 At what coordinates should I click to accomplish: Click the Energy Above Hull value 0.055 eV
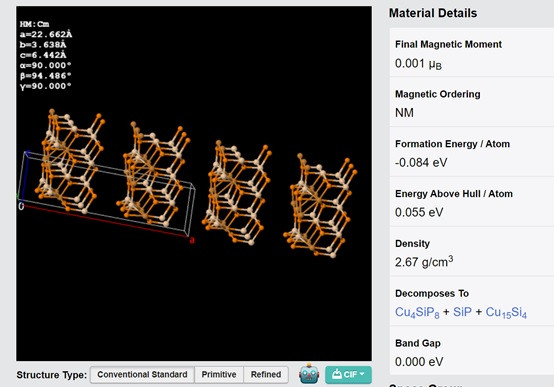coord(419,212)
